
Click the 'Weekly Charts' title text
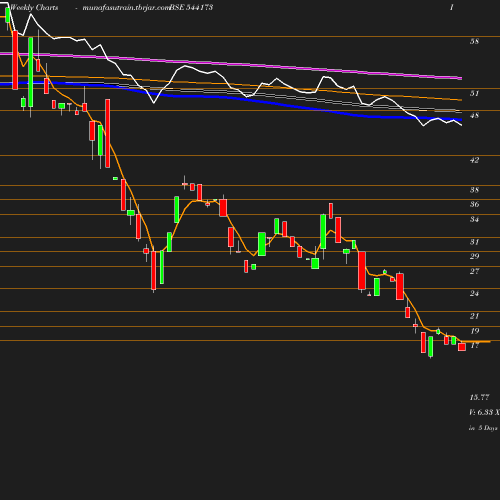point(34,7)
